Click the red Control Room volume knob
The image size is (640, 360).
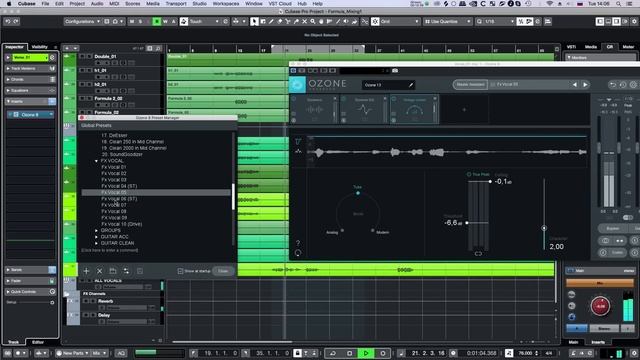point(600,306)
